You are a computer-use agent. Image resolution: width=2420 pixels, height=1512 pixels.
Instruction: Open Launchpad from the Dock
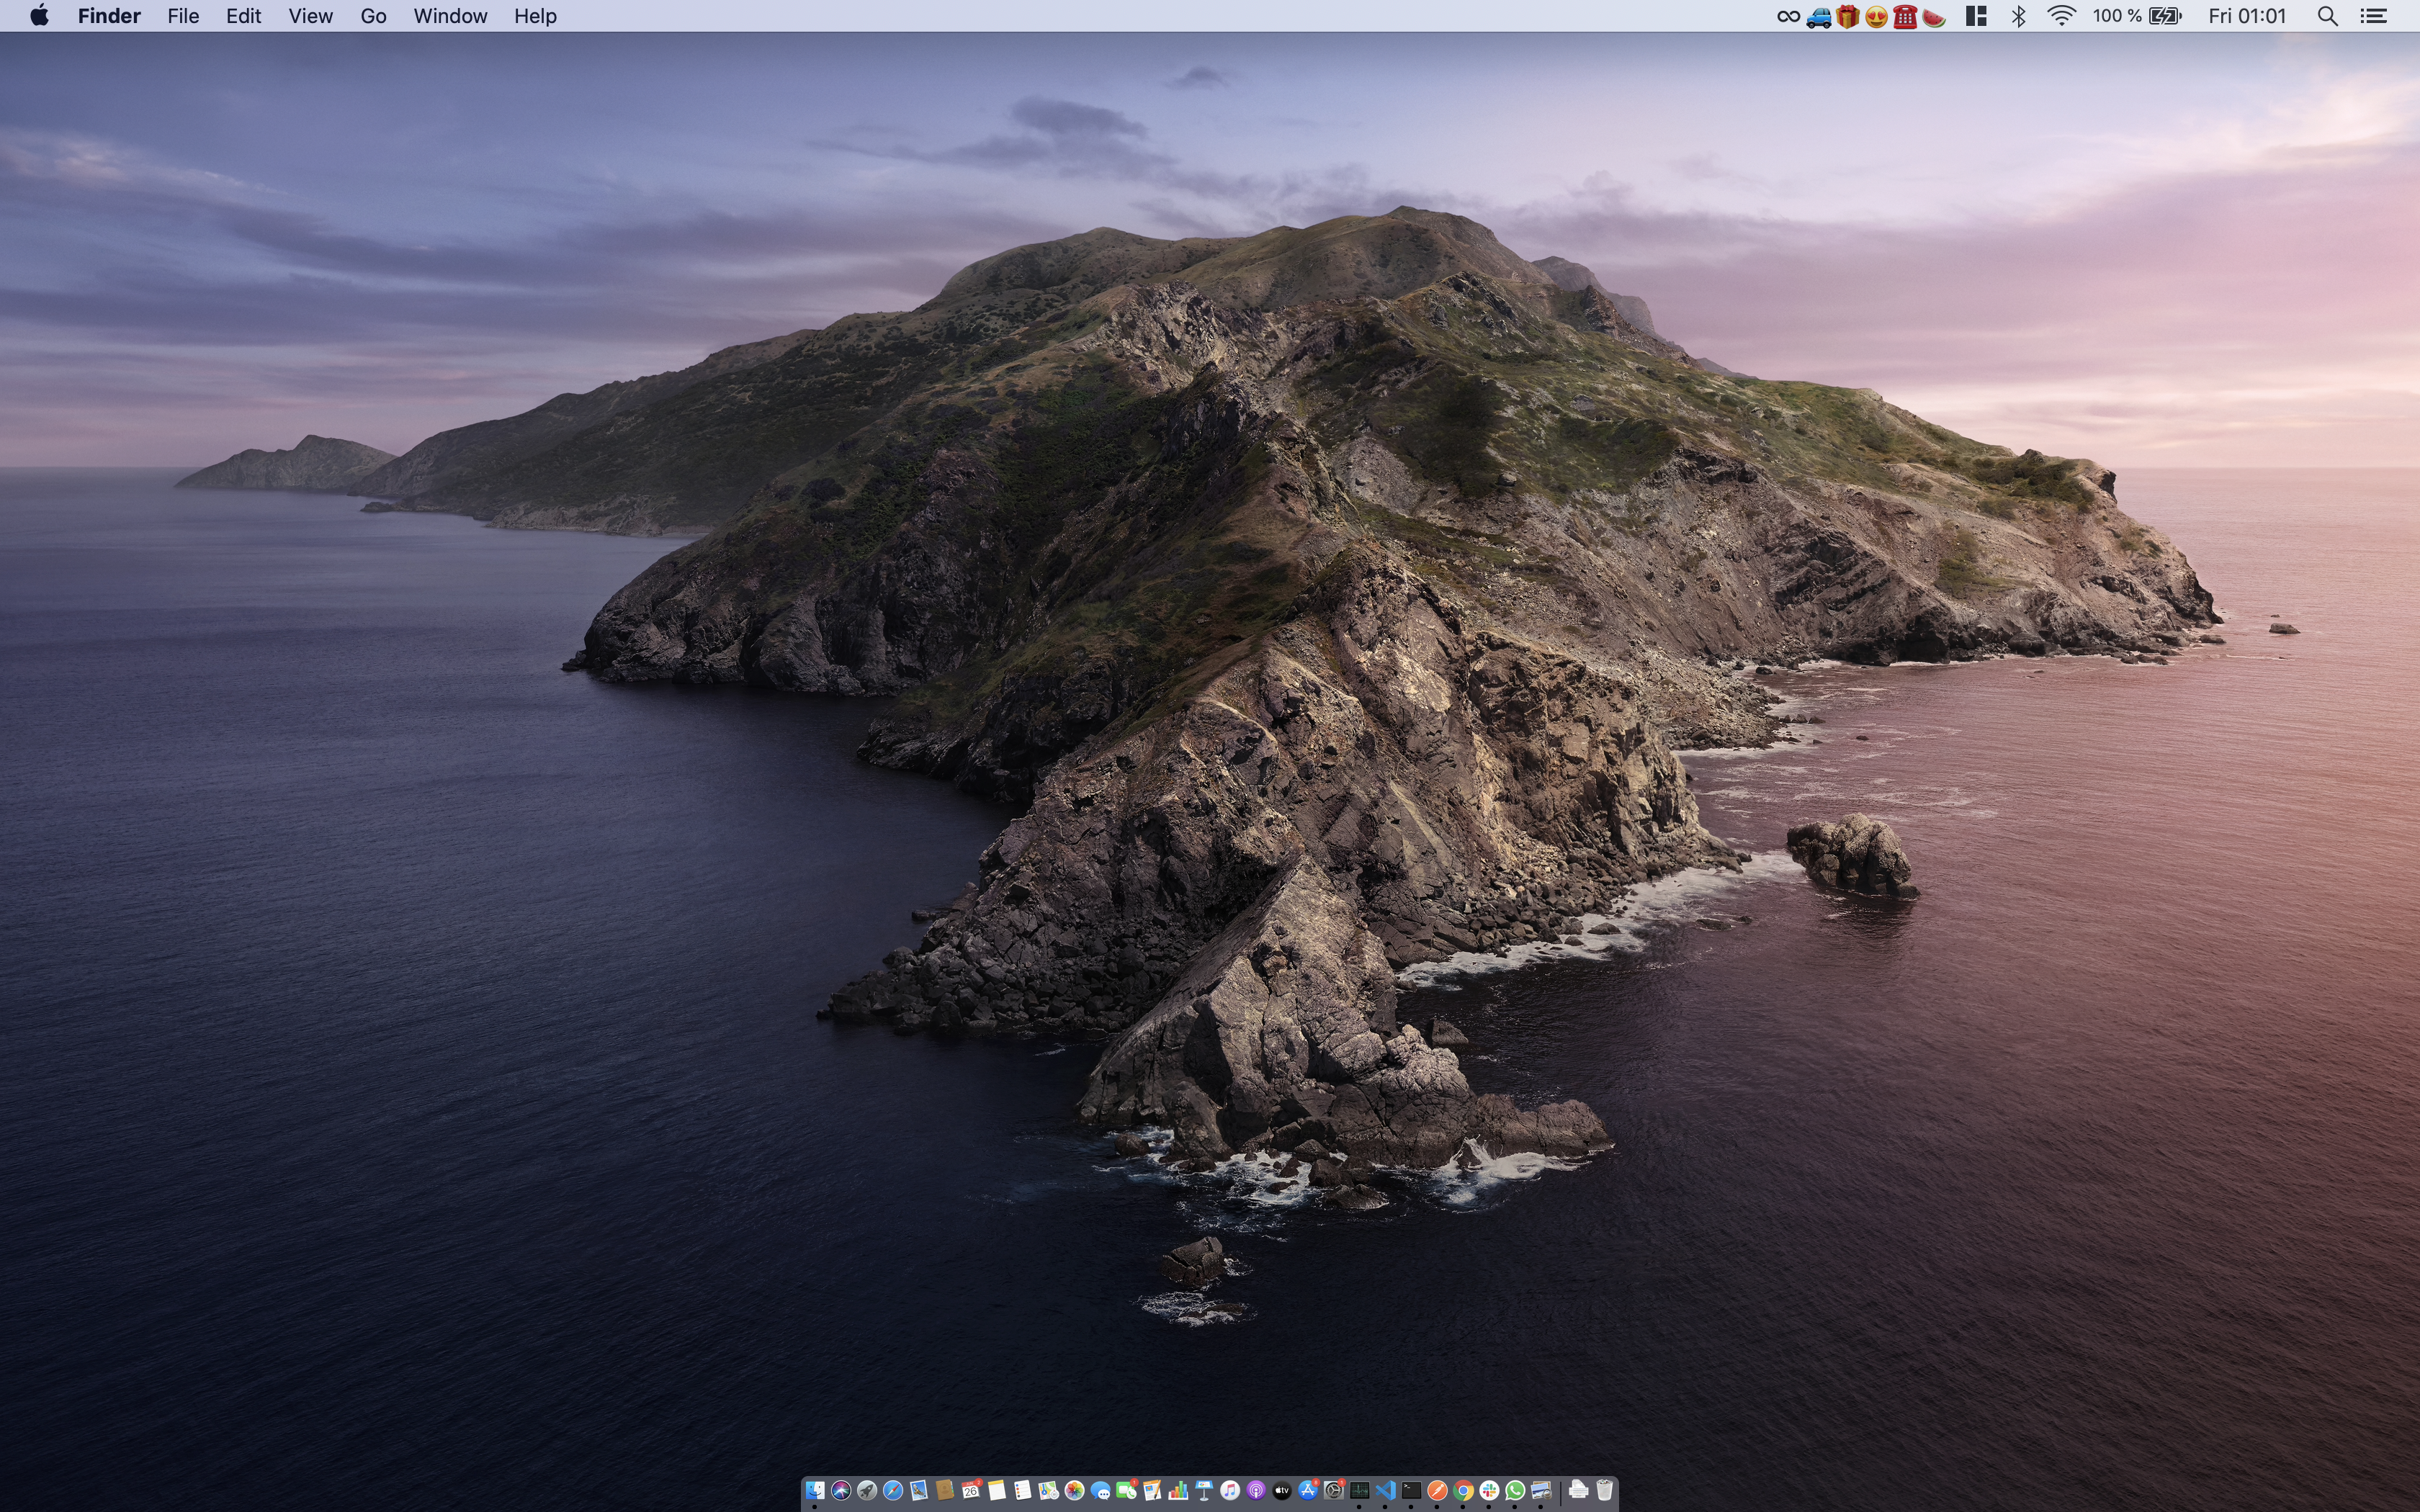[x=867, y=1490]
